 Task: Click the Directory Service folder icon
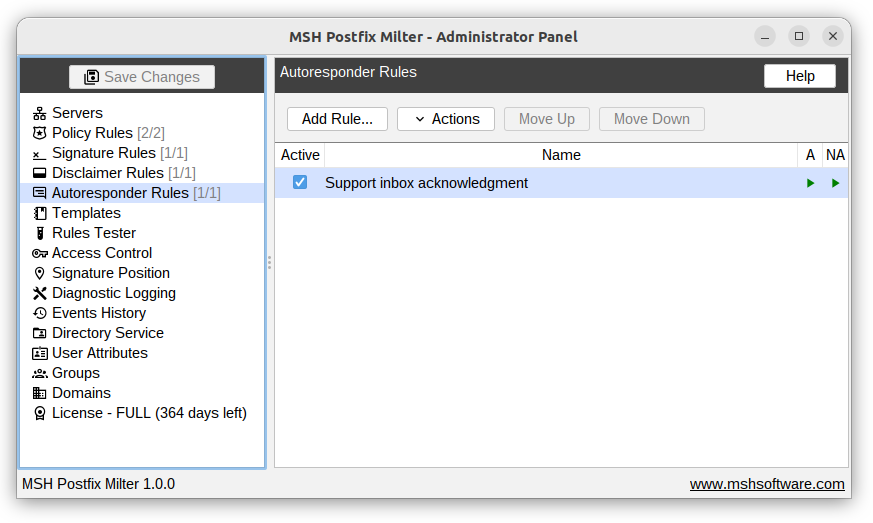pyautogui.click(x=40, y=334)
